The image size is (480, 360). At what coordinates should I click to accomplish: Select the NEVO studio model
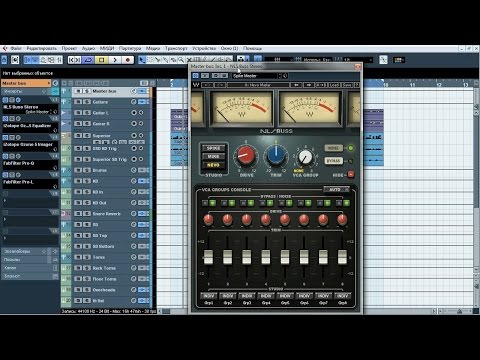pyautogui.click(x=214, y=165)
